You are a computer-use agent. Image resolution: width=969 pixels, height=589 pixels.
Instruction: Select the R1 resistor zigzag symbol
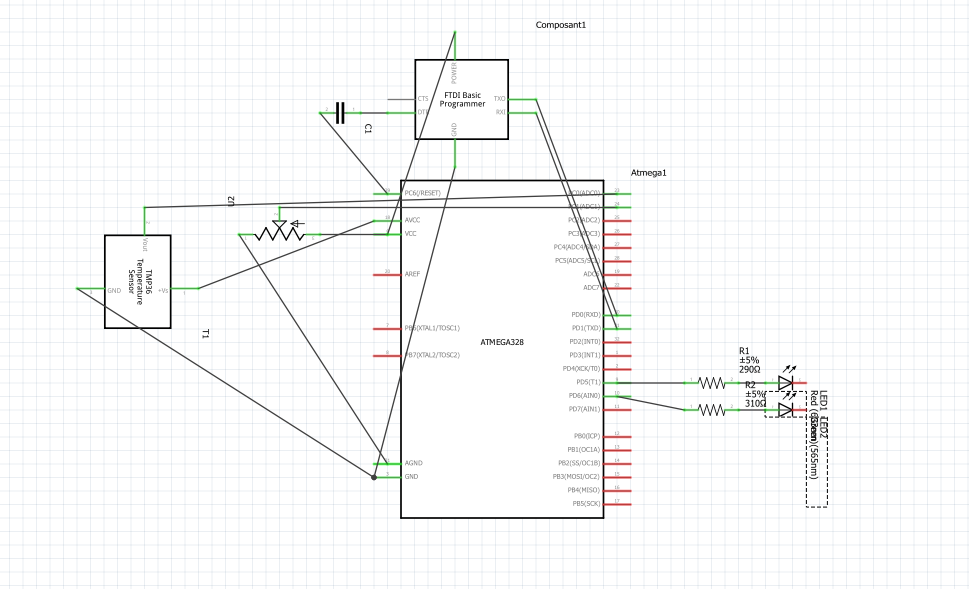[711, 383]
